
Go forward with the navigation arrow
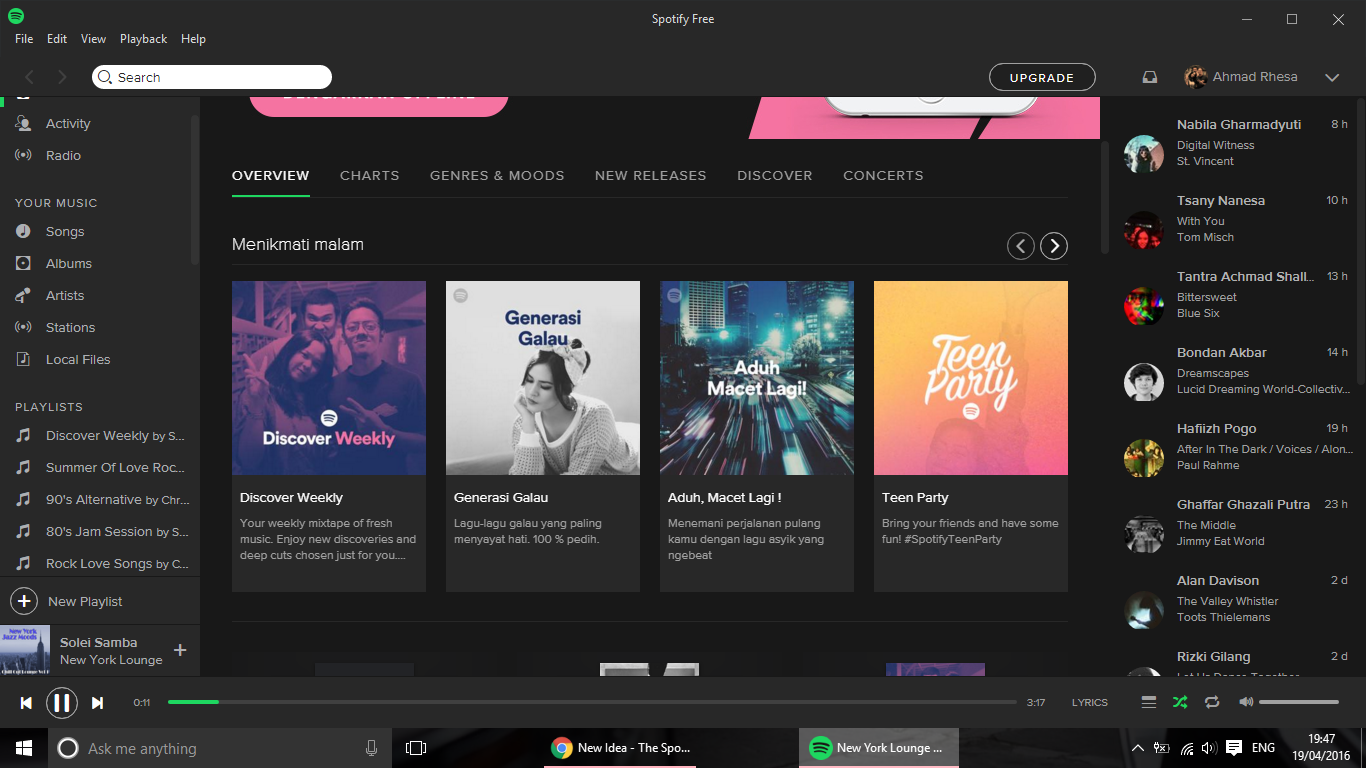coord(62,77)
